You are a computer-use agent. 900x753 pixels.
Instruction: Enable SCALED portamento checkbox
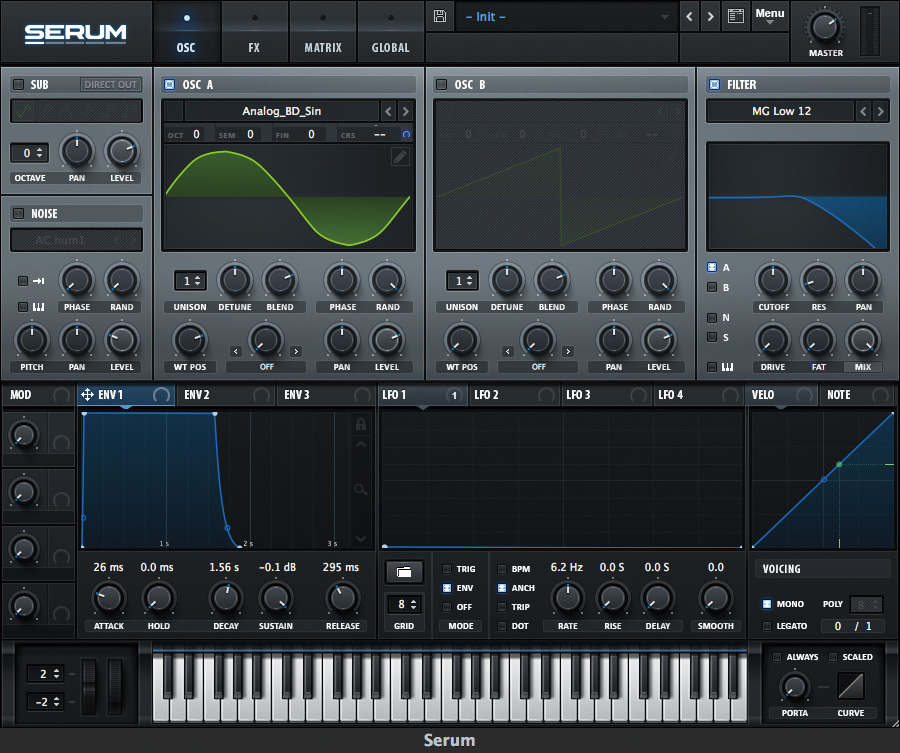pyautogui.click(x=833, y=657)
